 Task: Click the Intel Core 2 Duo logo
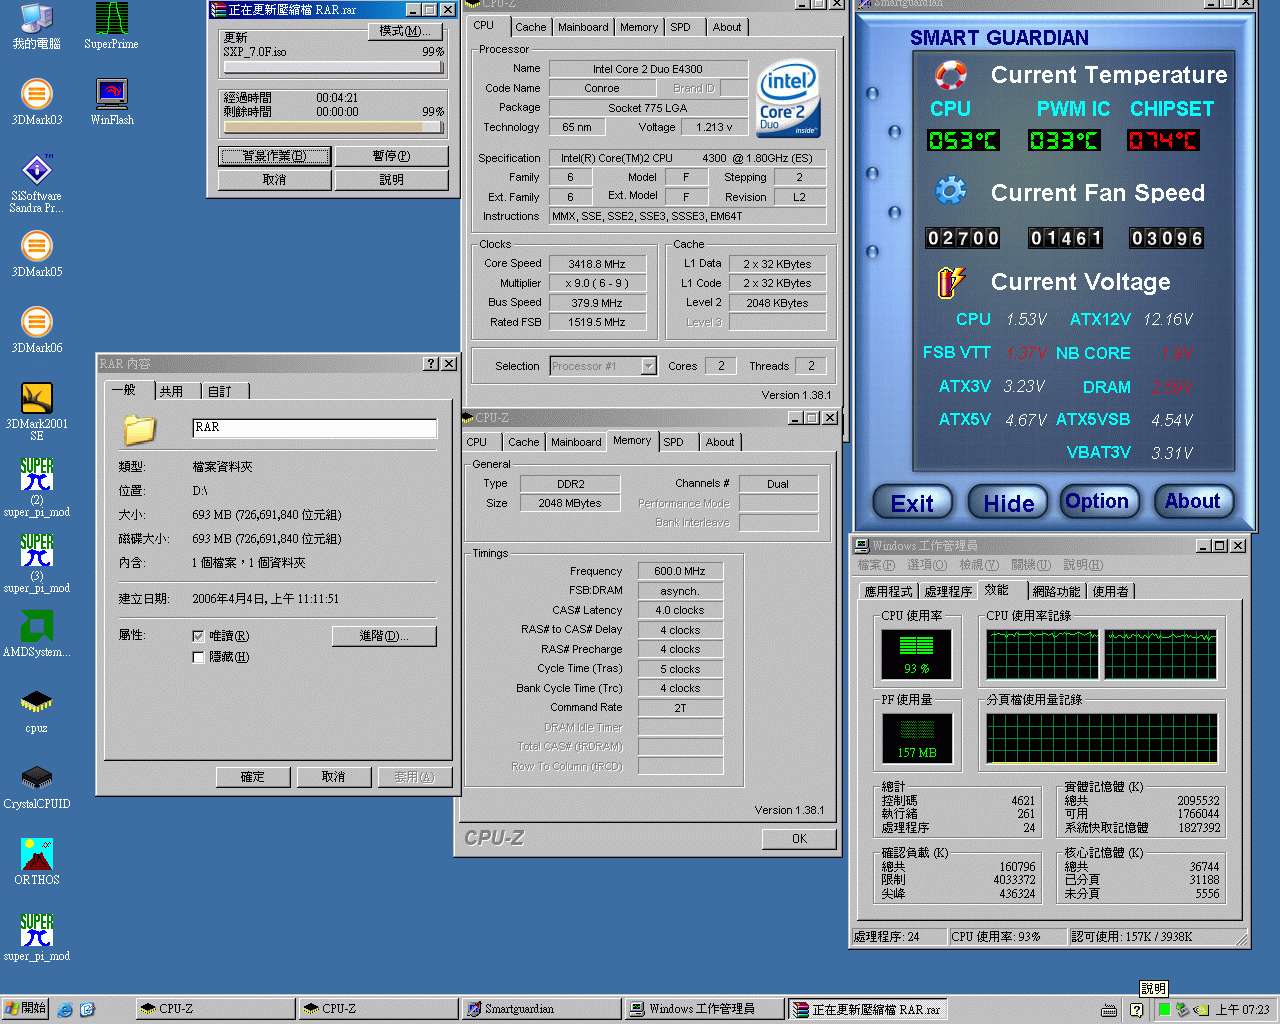click(x=788, y=98)
